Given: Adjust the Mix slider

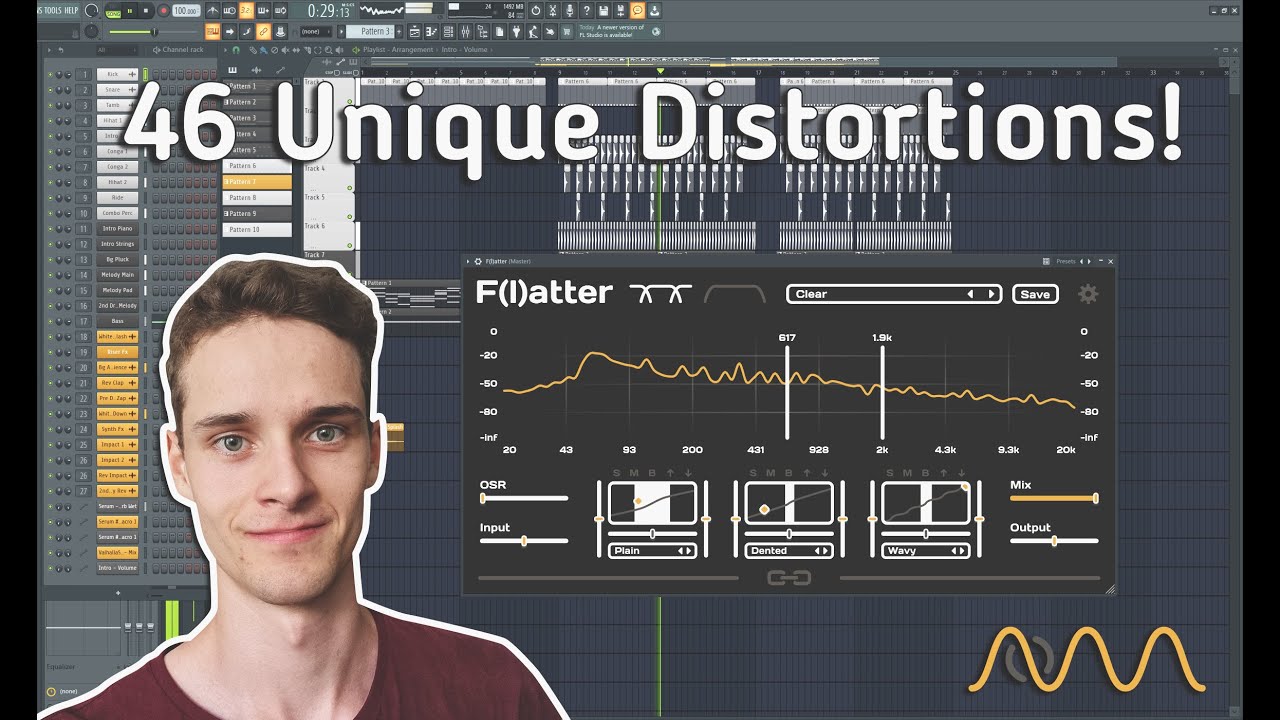Looking at the screenshot, I should pyautogui.click(x=1054, y=498).
